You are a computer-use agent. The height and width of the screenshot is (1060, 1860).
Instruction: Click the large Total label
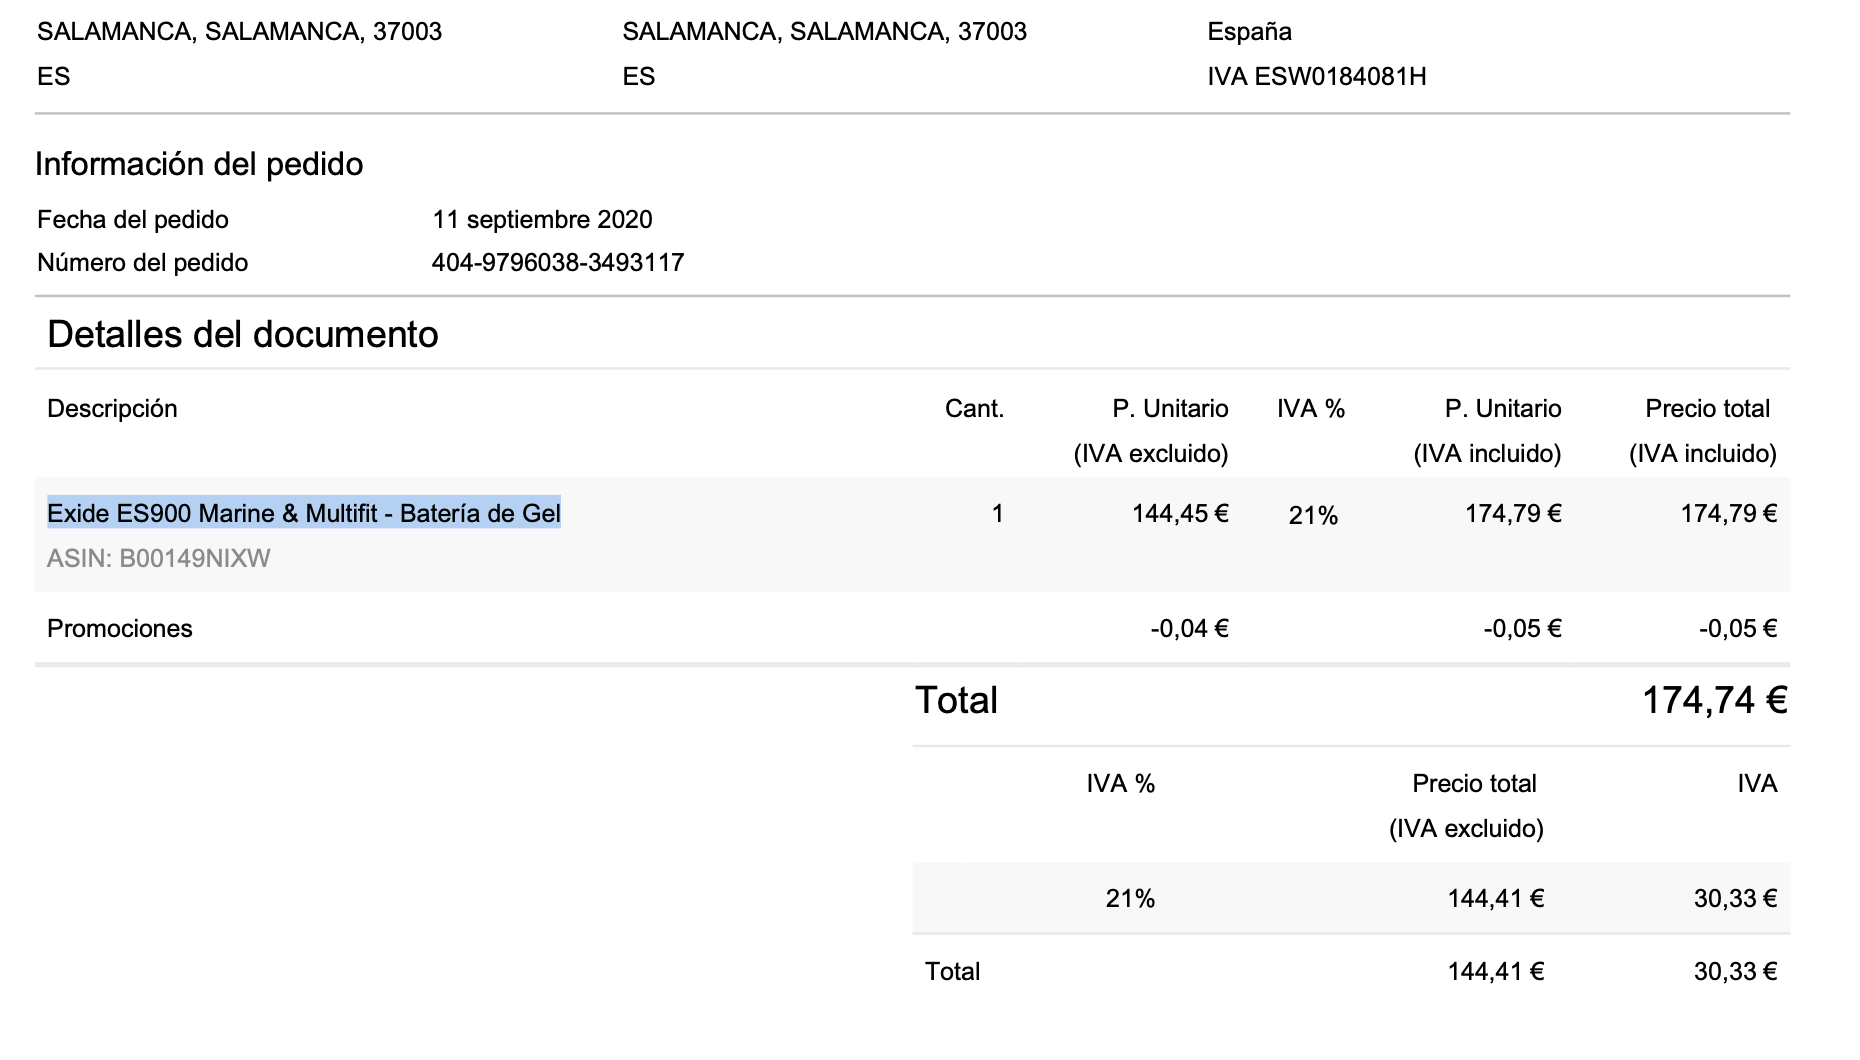pos(956,700)
